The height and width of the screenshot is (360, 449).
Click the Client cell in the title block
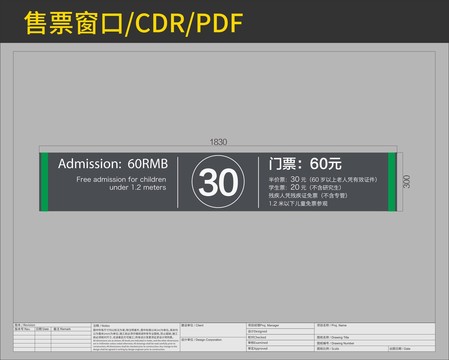(x=213, y=330)
